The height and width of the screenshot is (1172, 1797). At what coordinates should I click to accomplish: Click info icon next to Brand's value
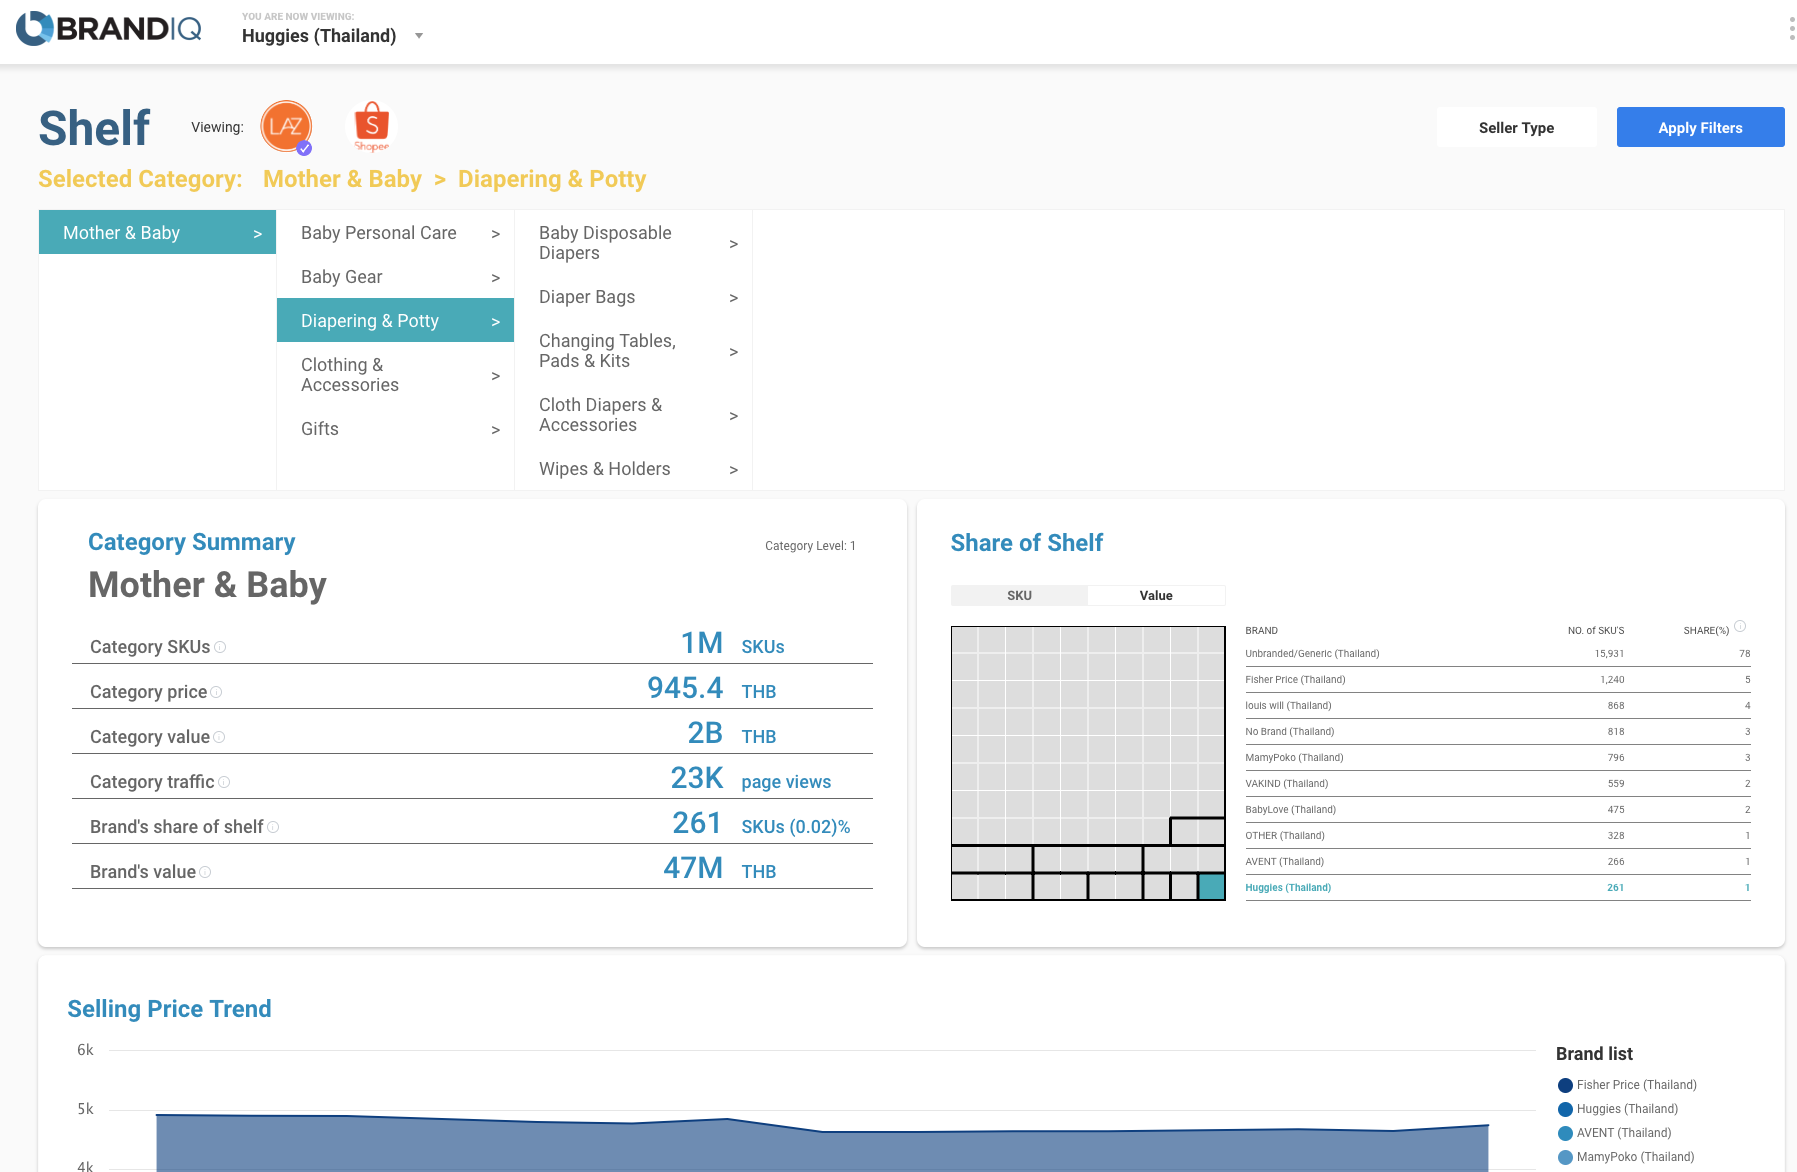click(x=205, y=872)
